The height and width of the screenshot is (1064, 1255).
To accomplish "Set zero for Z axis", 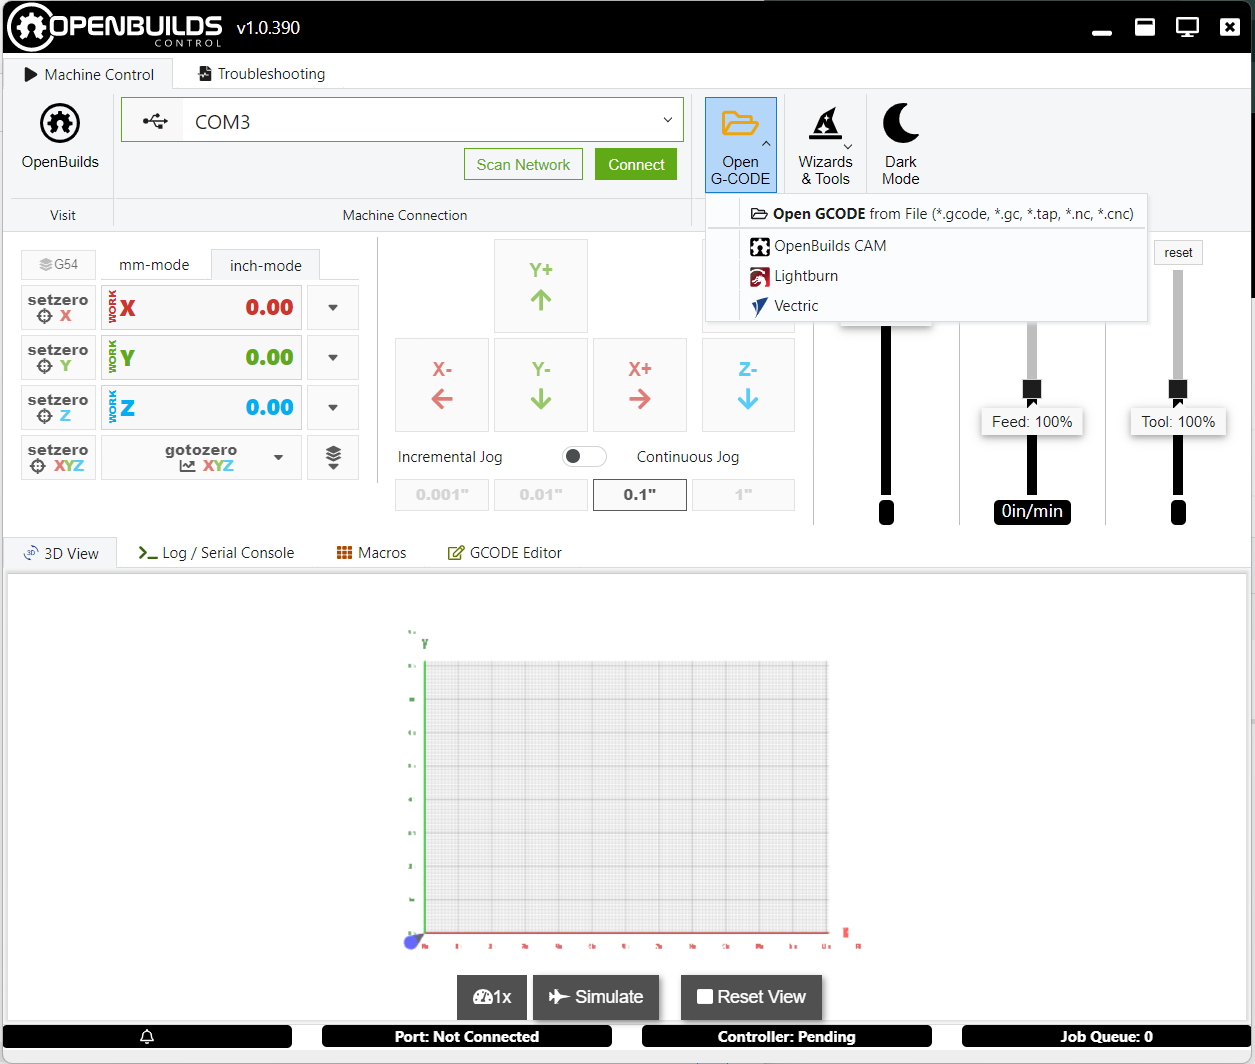I will point(58,407).
